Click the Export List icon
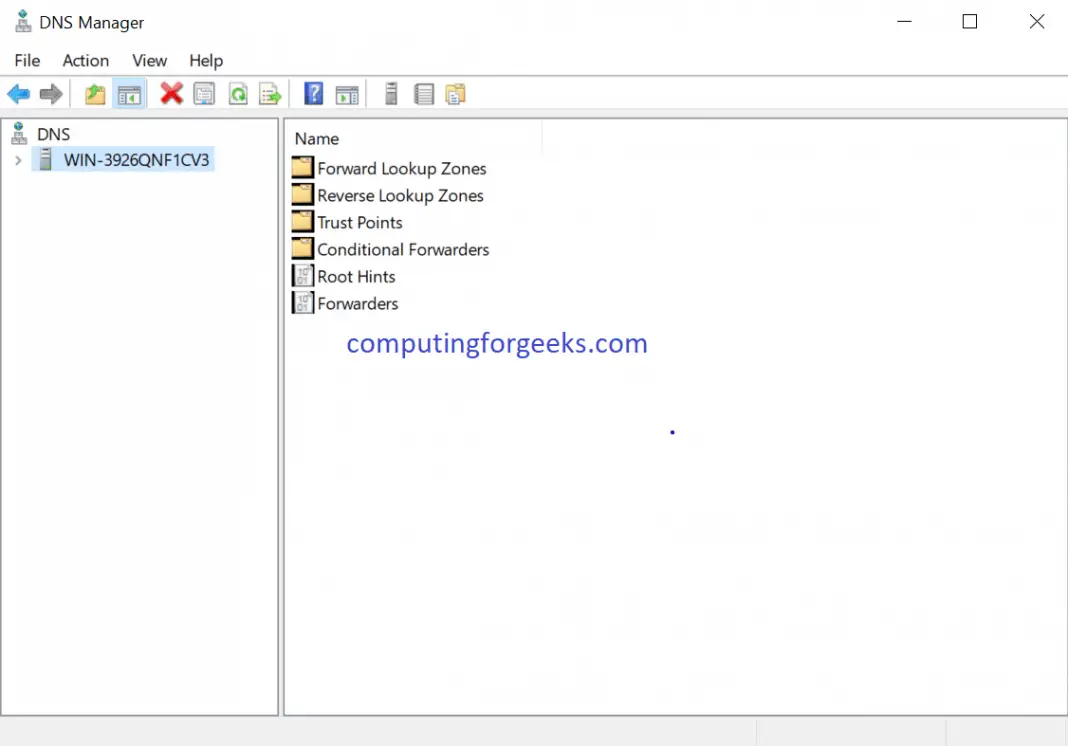The width and height of the screenshot is (1068, 746). [270, 95]
